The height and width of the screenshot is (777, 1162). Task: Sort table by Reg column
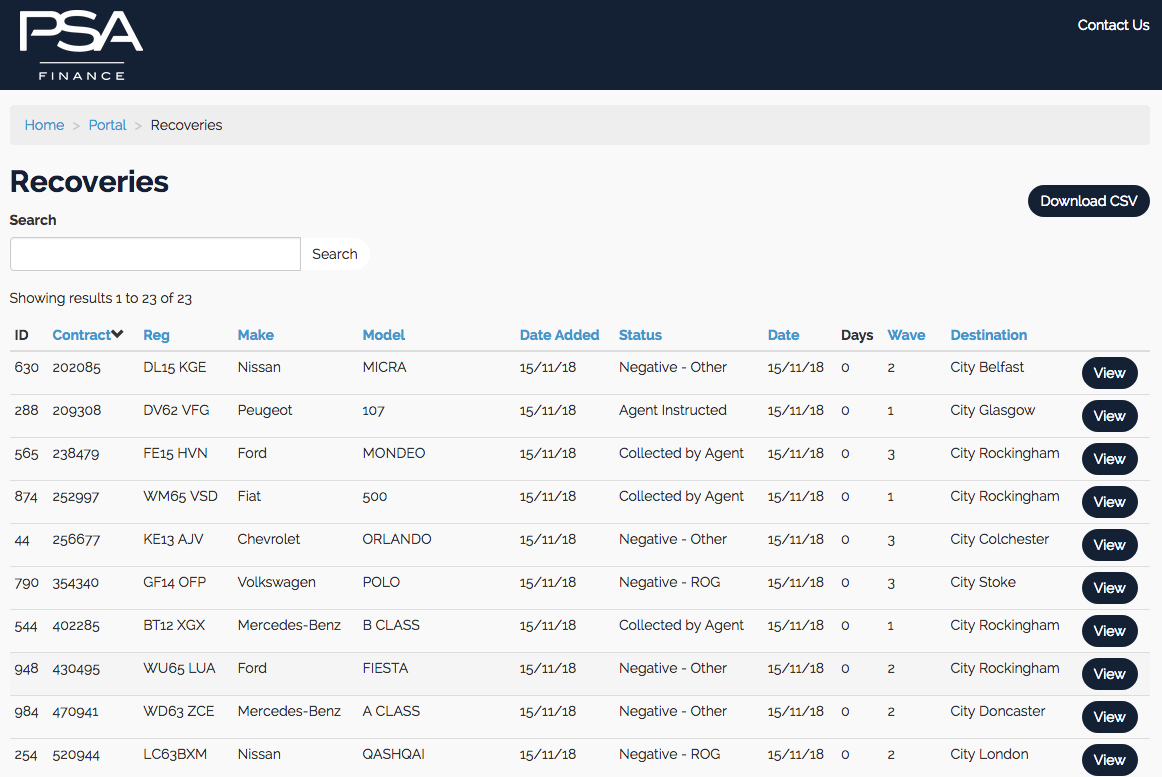(x=156, y=335)
